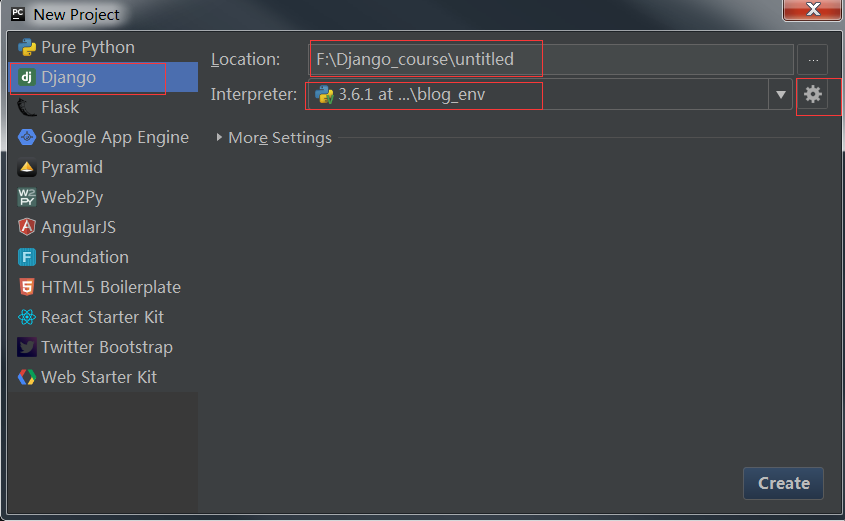Select the Web Starter Kit project type
This screenshot has width=845, height=521.
coord(103,377)
